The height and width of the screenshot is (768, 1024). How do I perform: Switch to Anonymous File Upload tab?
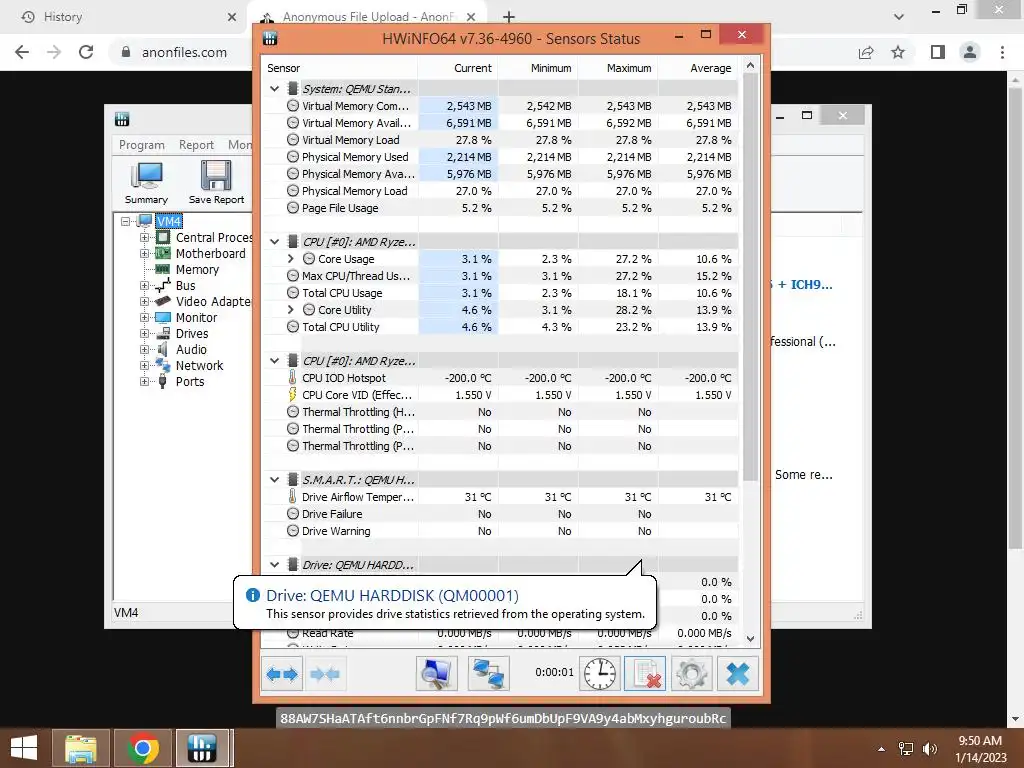tap(366, 17)
